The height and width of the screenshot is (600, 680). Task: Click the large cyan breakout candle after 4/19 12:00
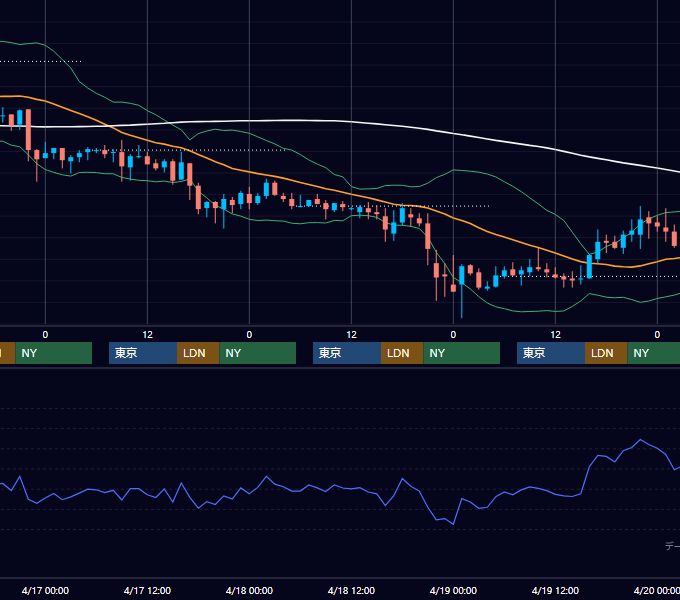[589, 267]
